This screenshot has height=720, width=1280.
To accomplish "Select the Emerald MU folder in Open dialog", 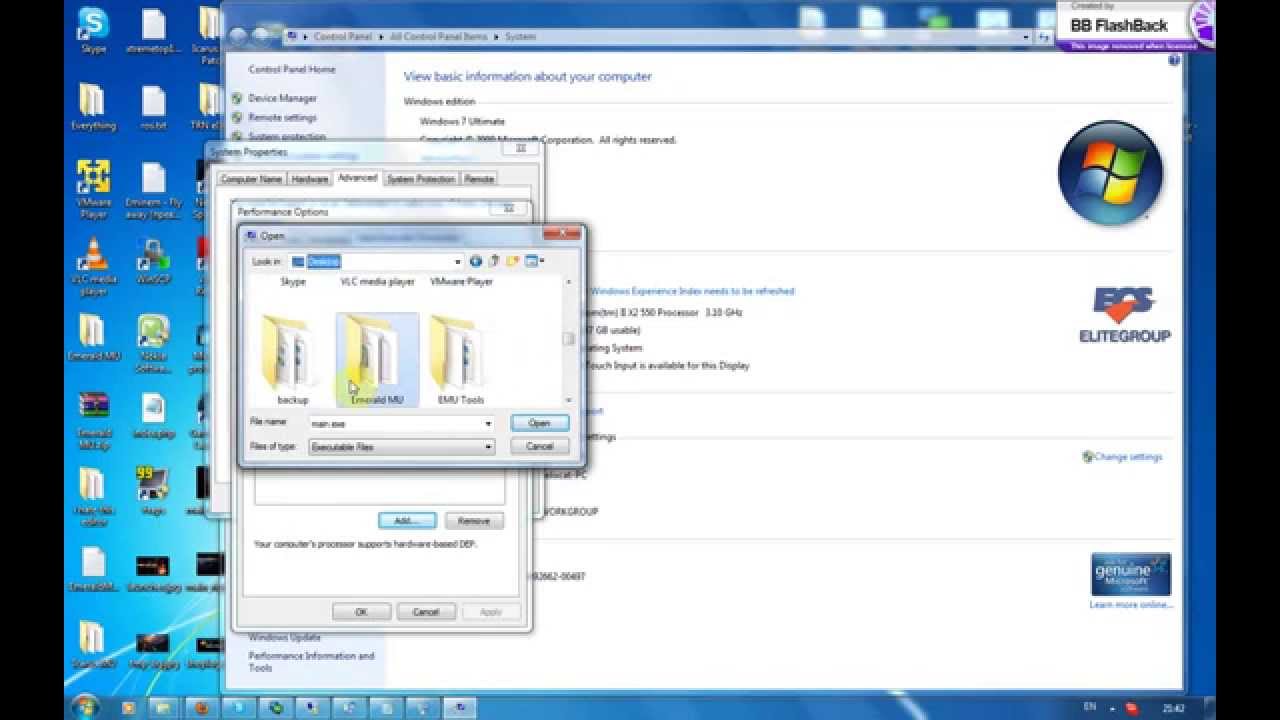I will click(377, 360).
